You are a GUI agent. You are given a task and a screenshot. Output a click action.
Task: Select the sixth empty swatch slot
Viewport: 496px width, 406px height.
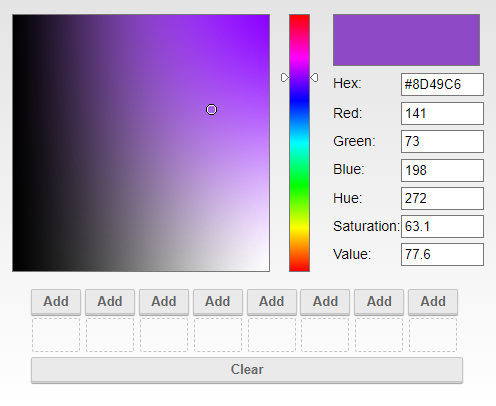(x=325, y=335)
